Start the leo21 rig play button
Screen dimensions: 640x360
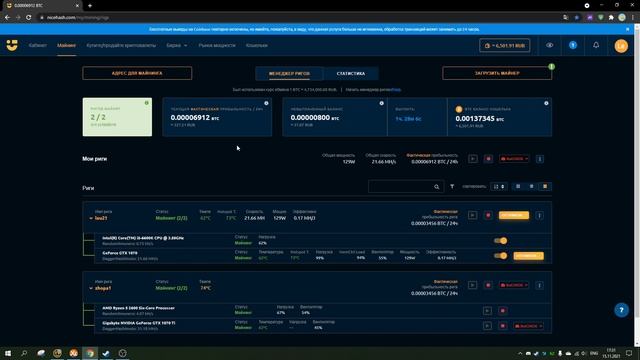473,215
